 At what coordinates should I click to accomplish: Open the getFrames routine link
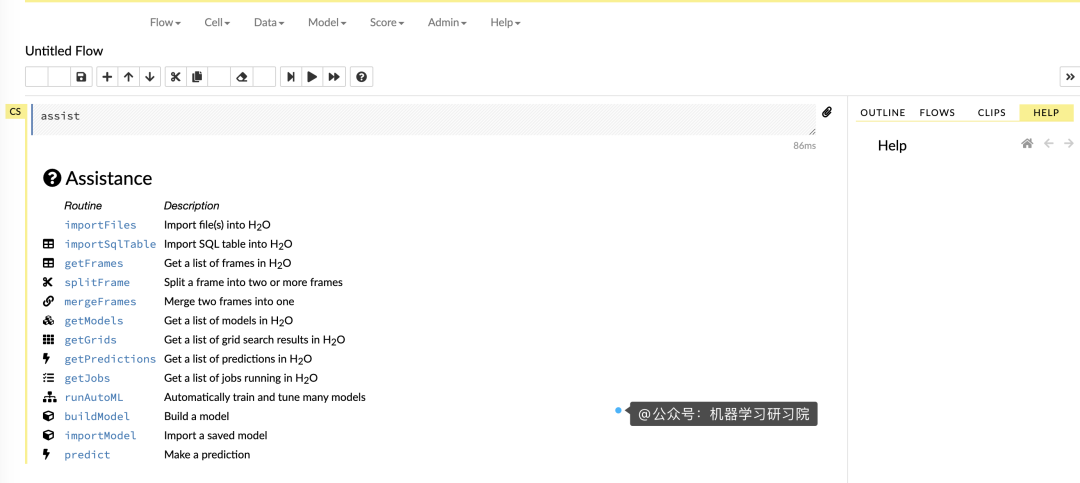click(x=94, y=263)
